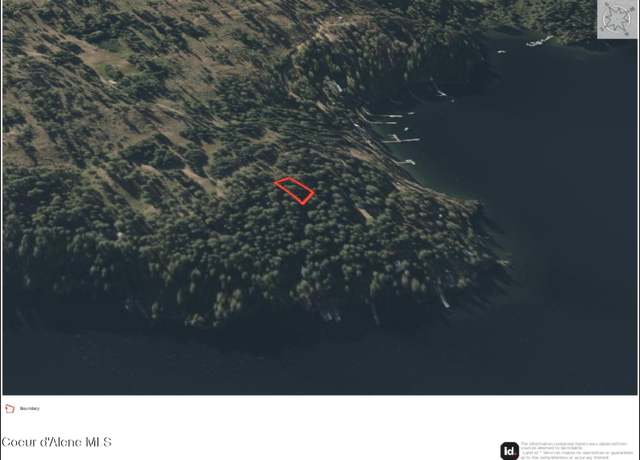640x460 pixels.
Task: Click the disclaimer text beside id. logo
Action: [x=577, y=451]
